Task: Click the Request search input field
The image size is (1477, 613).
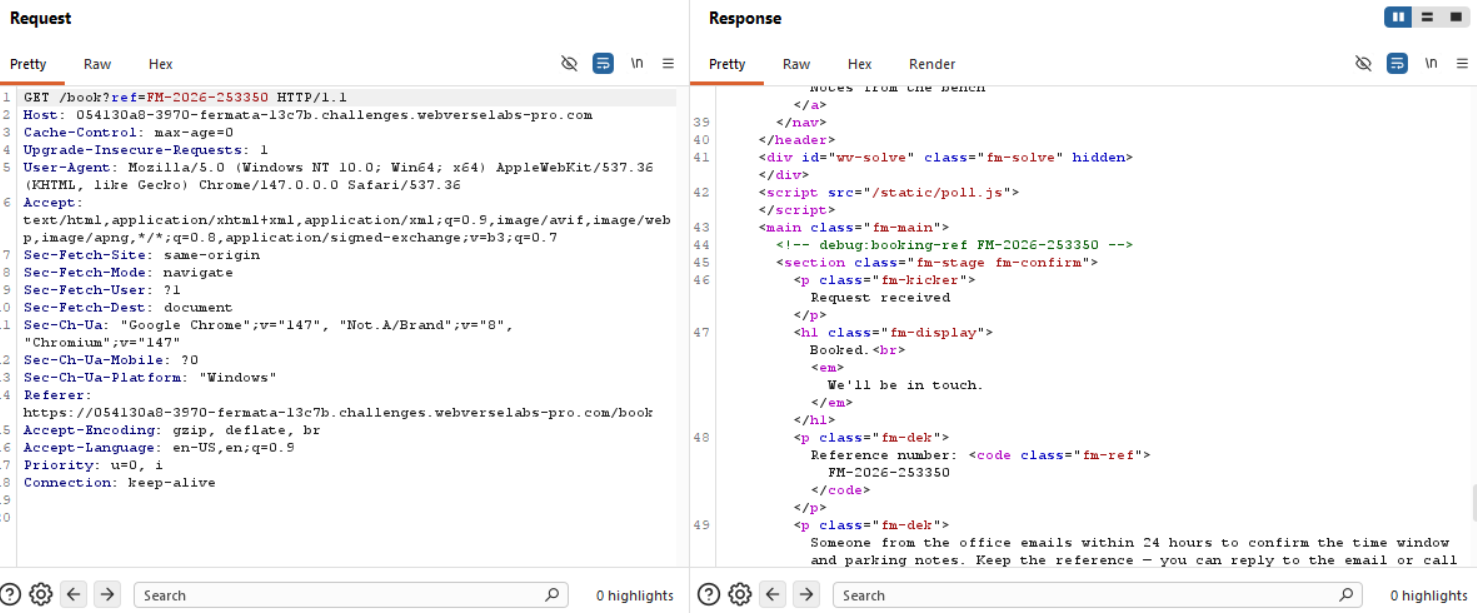Action: pos(340,595)
